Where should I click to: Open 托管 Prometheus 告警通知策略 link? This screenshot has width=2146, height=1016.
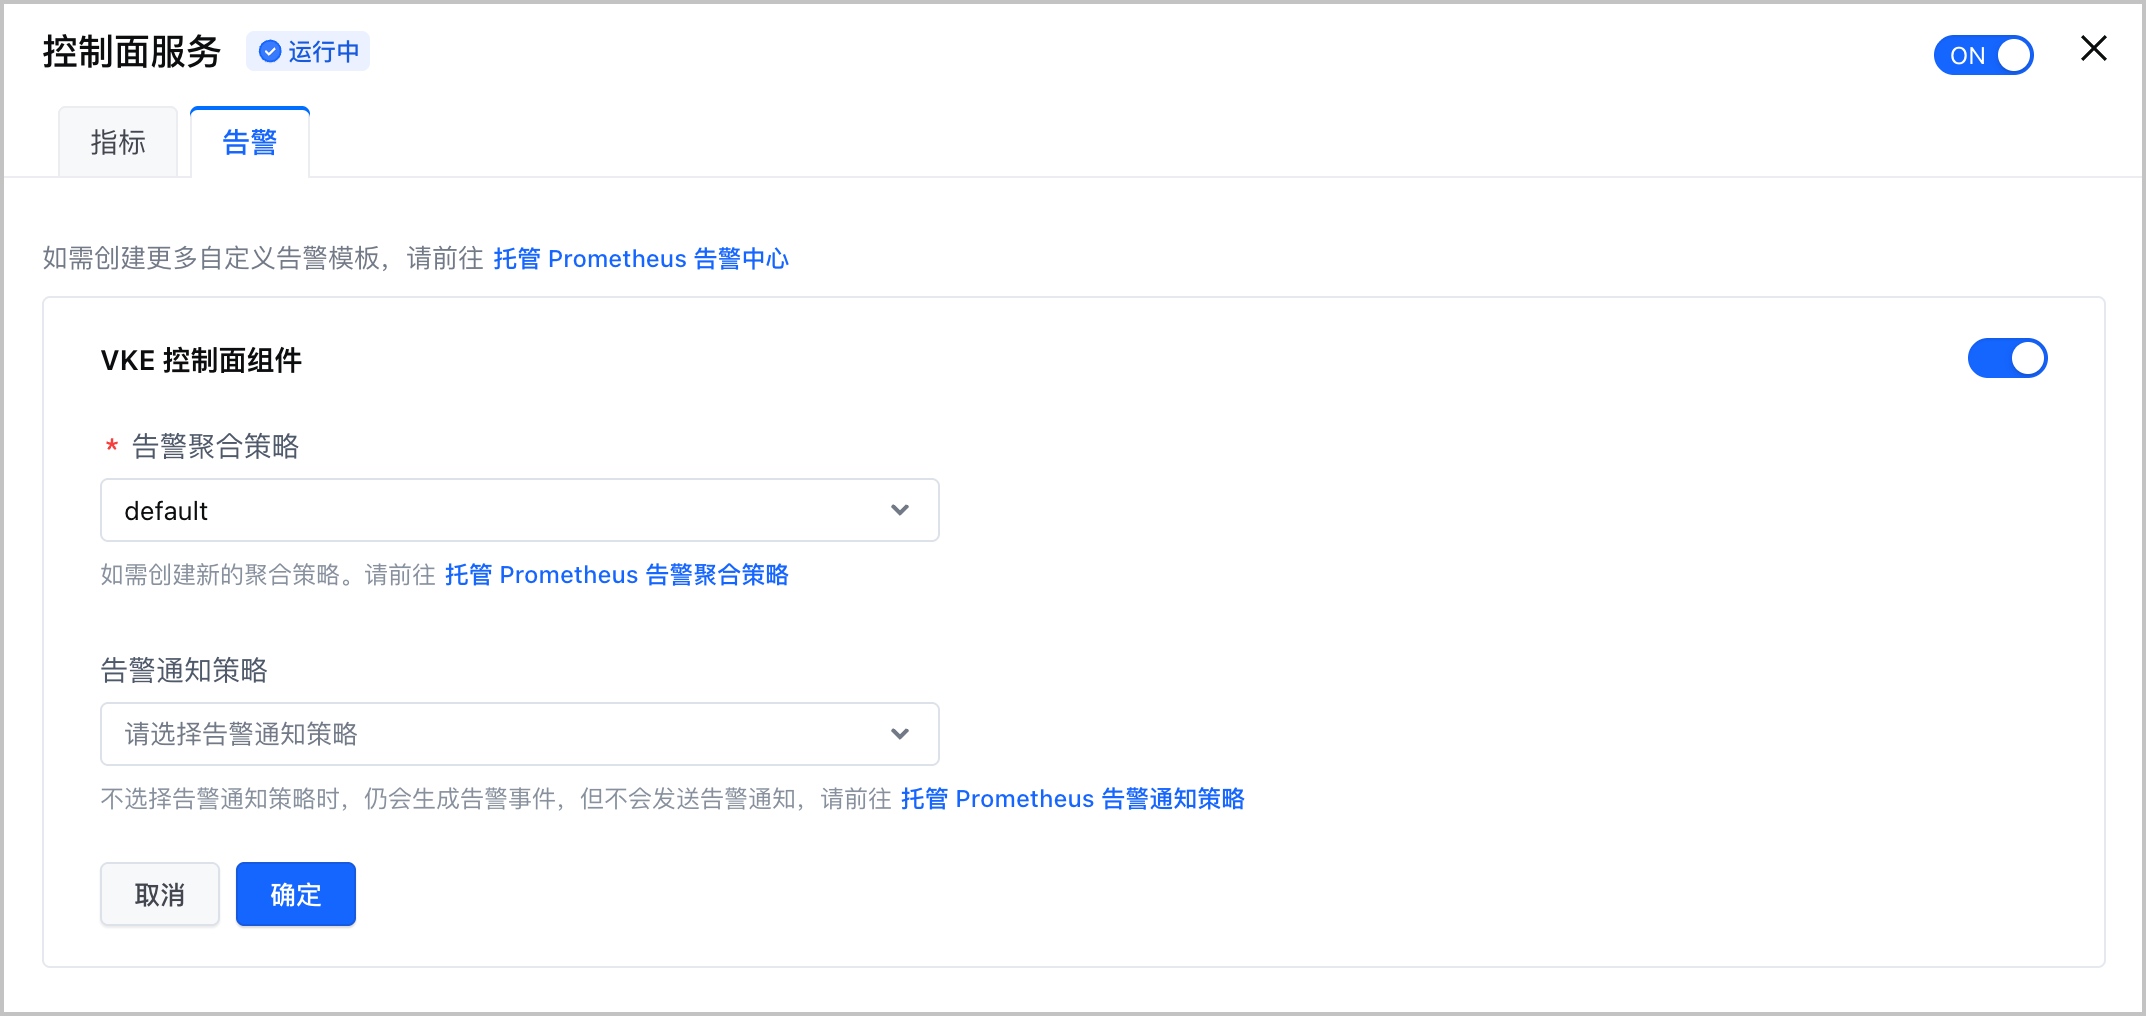(x=1072, y=799)
